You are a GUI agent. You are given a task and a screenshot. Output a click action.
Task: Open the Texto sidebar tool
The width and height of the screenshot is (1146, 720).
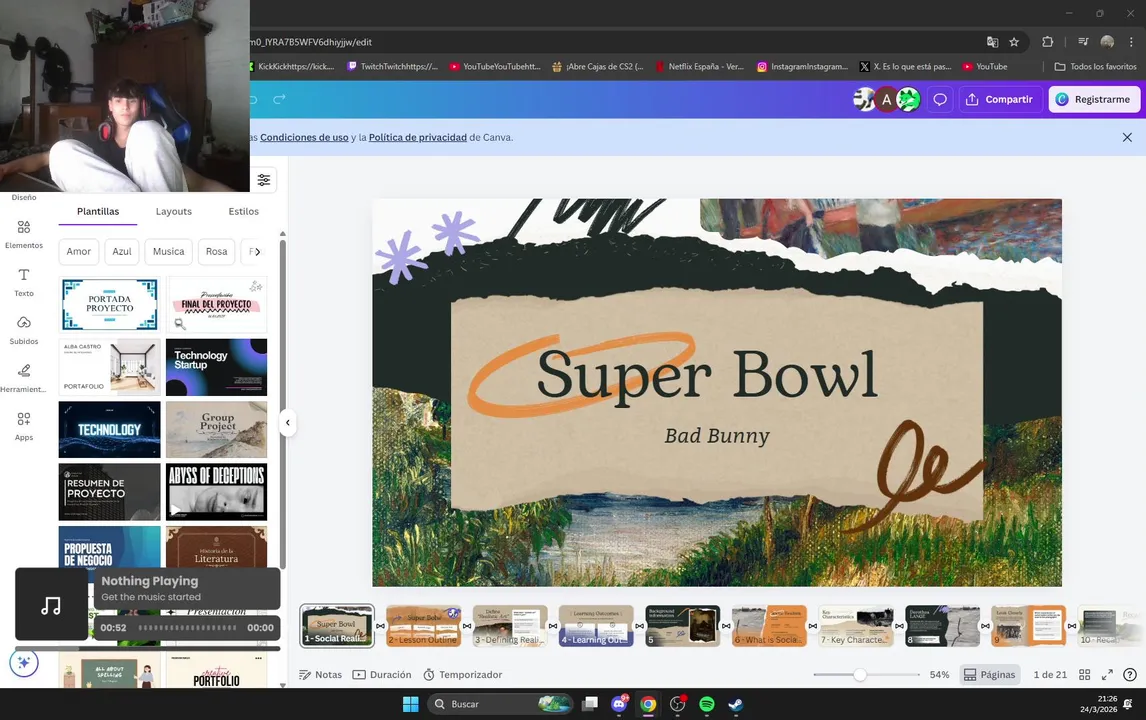click(24, 282)
